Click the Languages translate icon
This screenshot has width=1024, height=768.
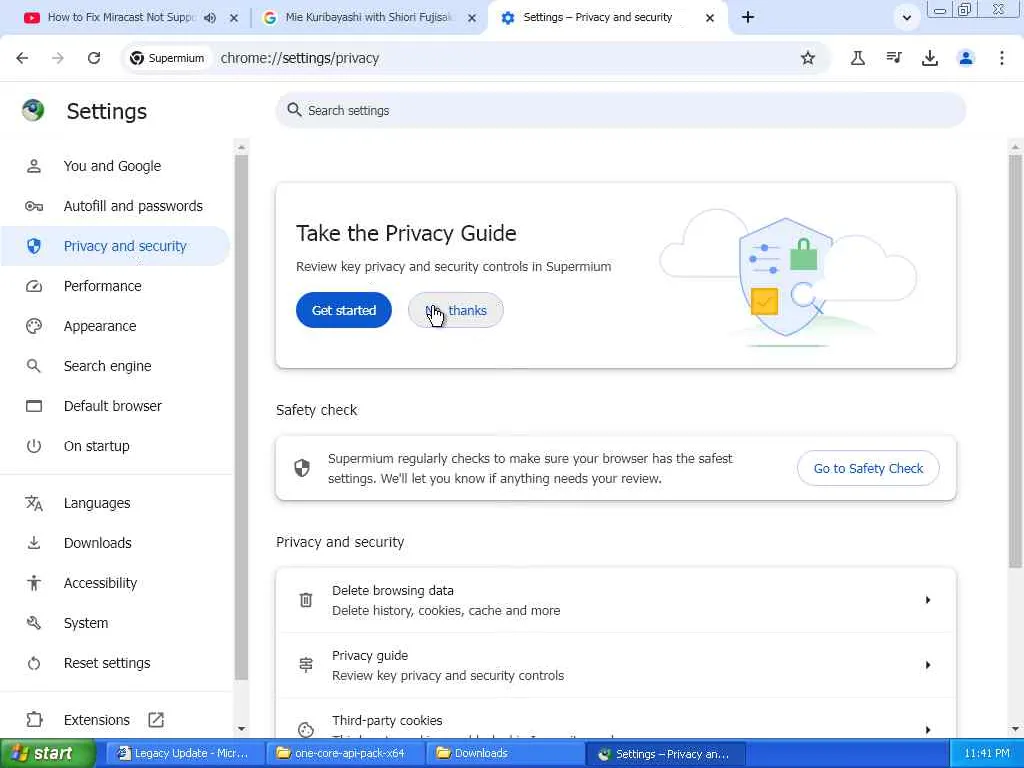[34, 503]
